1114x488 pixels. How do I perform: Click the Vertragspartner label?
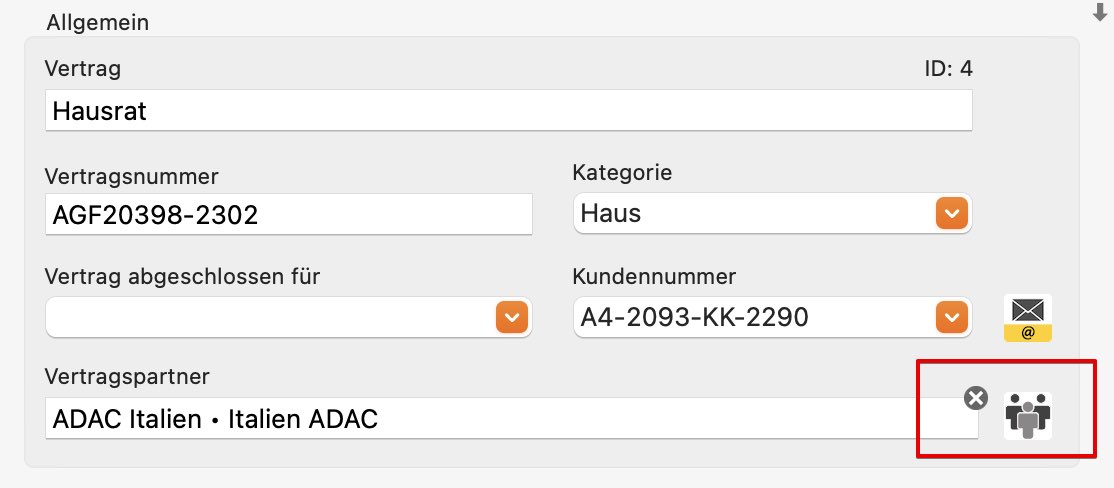point(127,377)
